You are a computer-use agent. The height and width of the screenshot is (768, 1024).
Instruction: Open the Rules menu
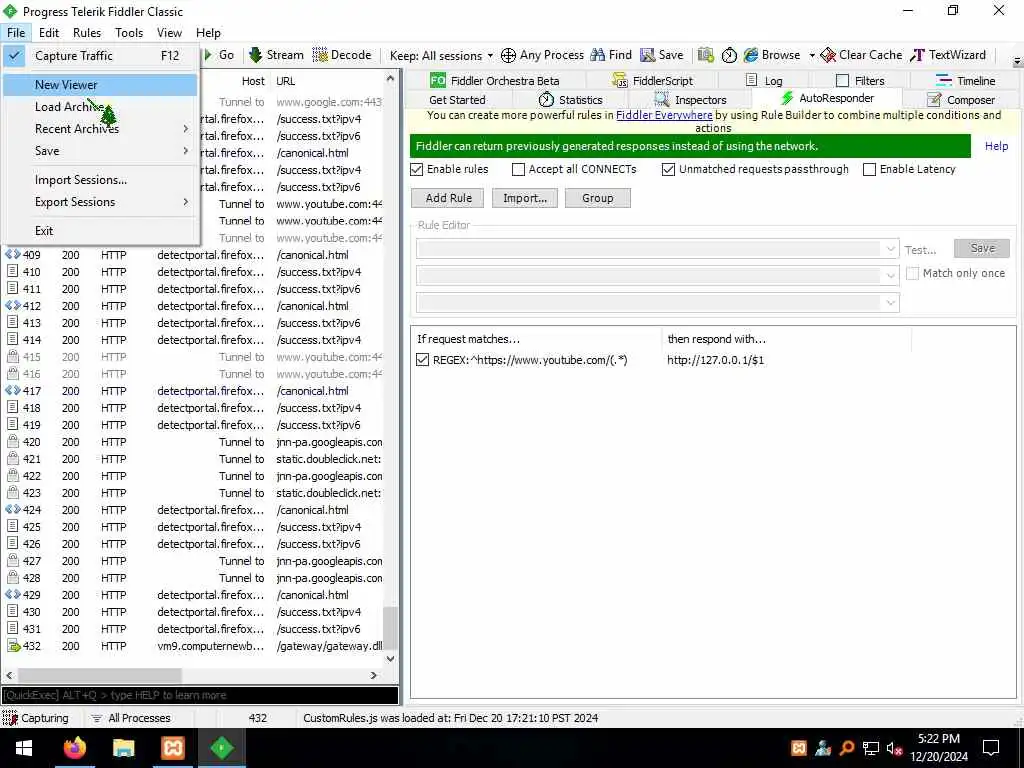coord(87,33)
